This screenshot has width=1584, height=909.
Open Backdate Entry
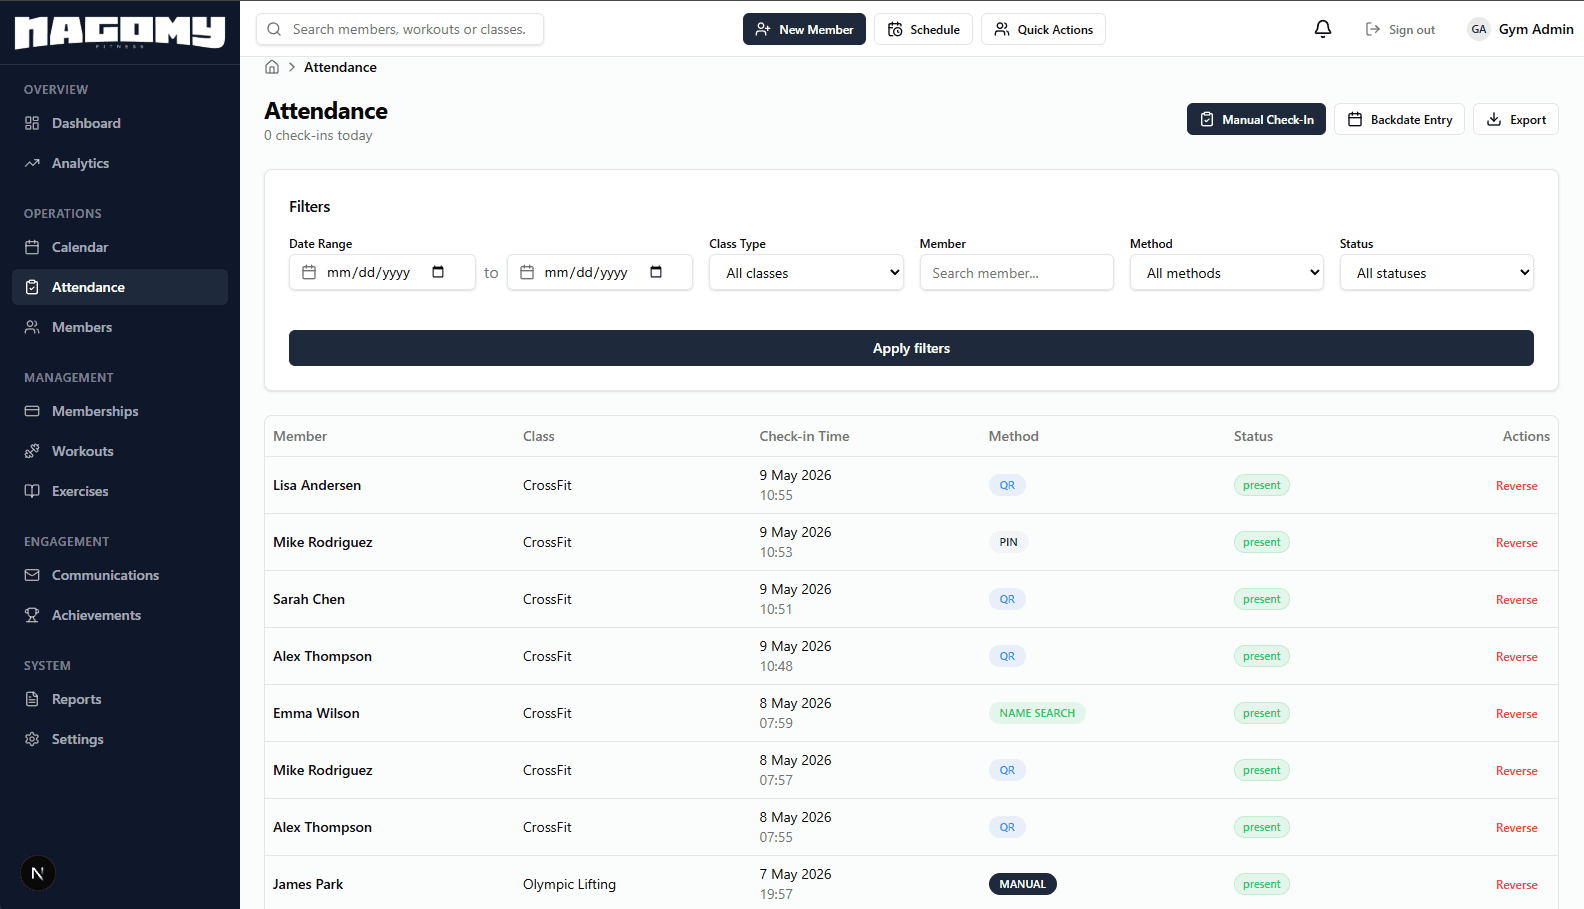(x=1400, y=119)
